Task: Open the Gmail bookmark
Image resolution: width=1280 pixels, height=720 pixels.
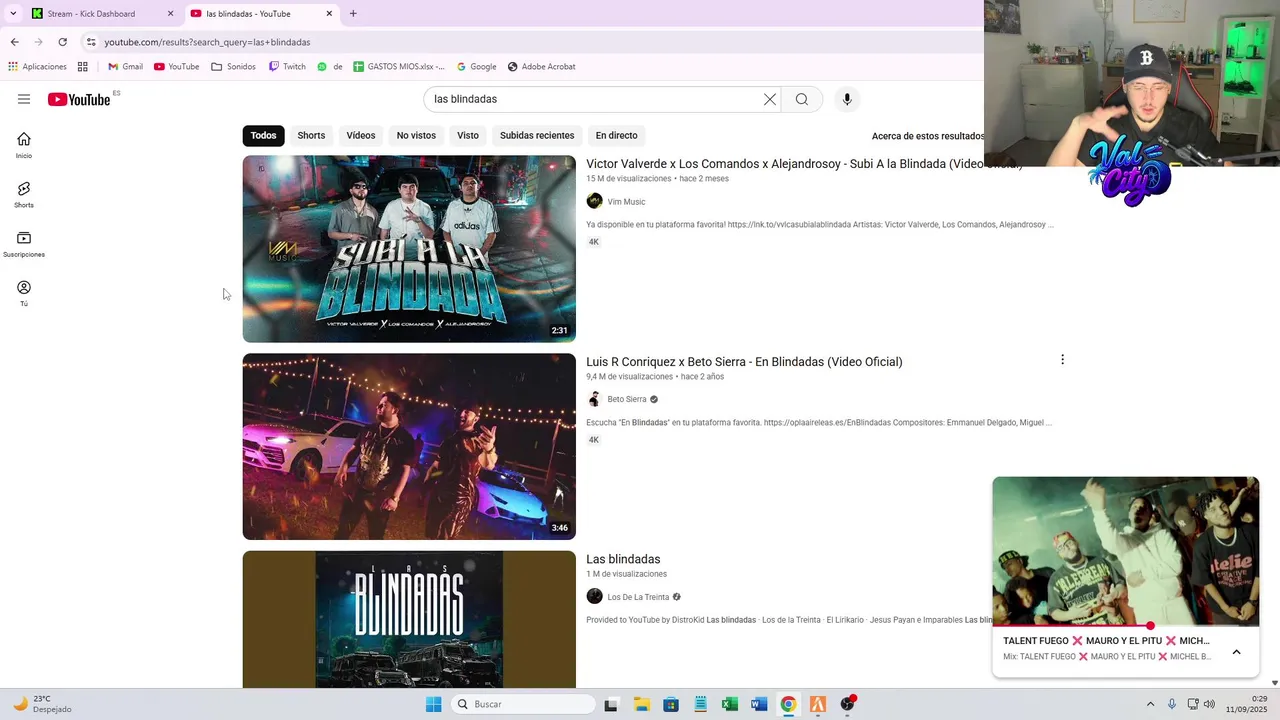Action: (x=125, y=66)
